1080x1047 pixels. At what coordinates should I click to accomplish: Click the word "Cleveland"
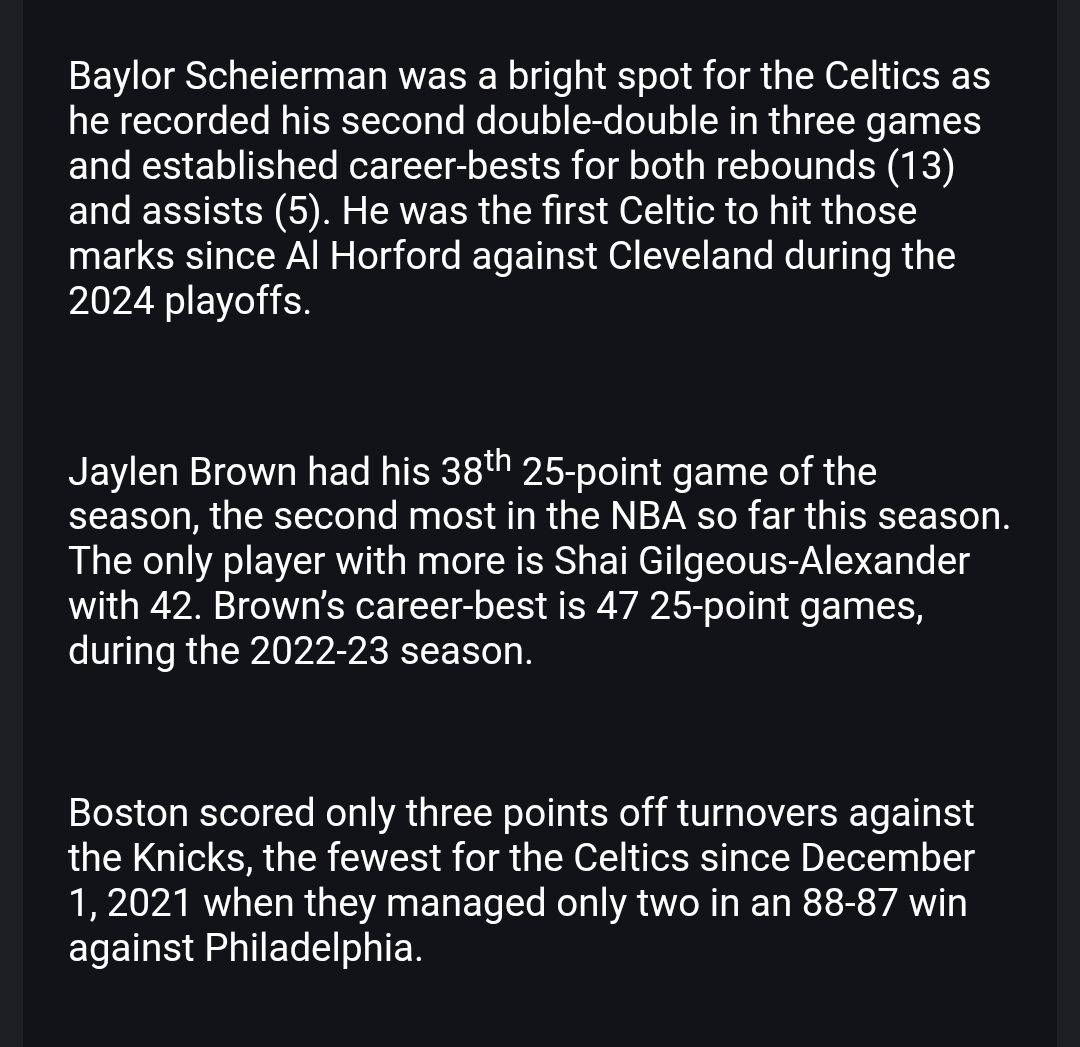pyautogui.click(x=691, y=256)
